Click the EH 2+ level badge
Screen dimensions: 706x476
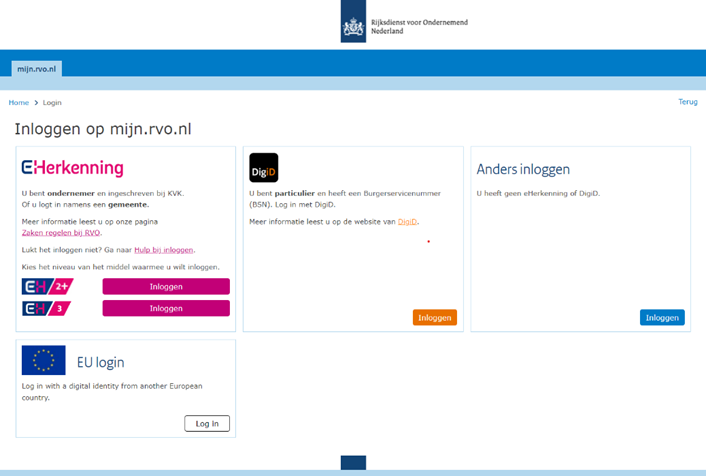pyautogui.click(x=48, y=286)
